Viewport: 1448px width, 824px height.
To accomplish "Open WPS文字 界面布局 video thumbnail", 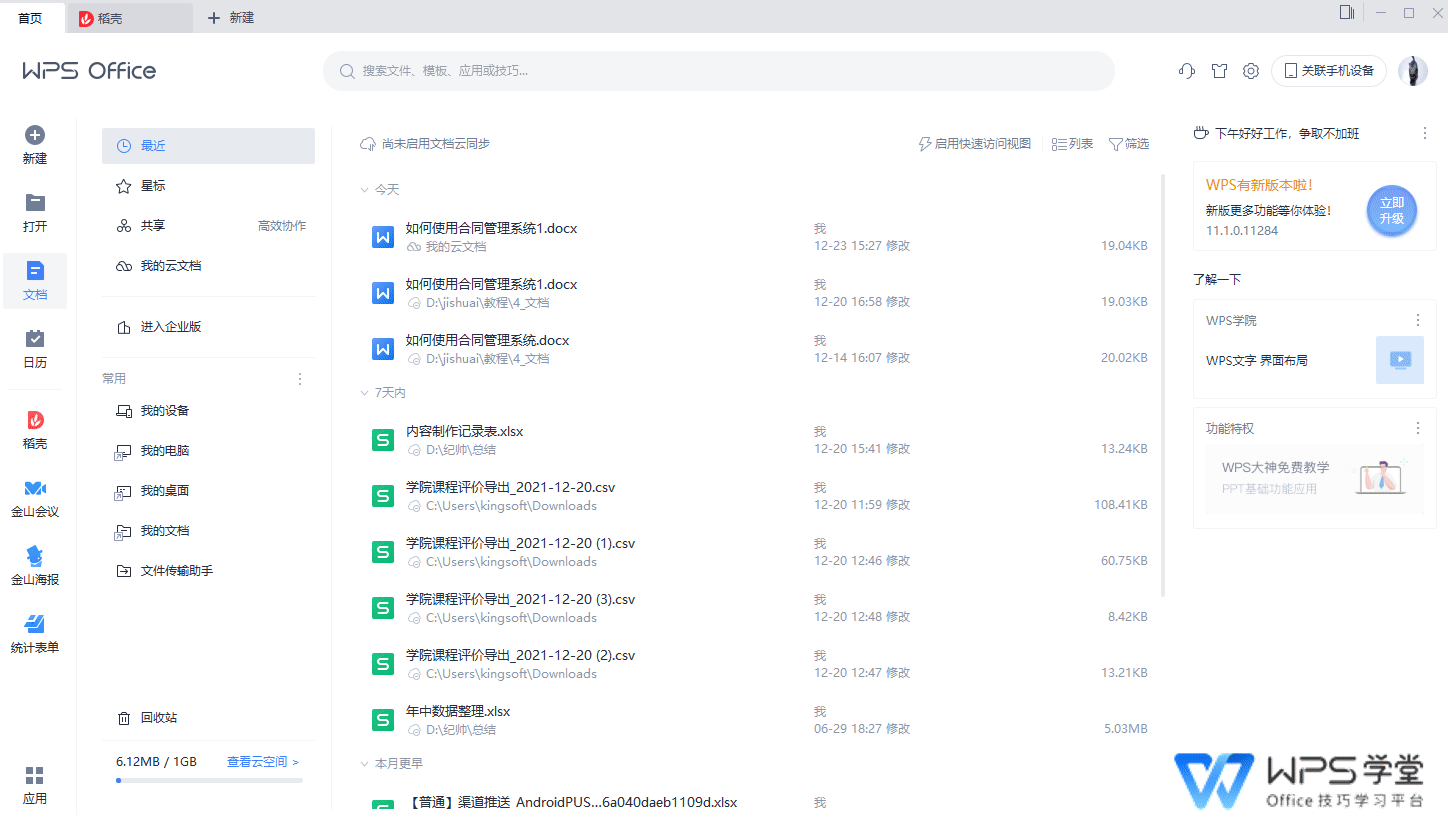I will tap(1400, 360).
